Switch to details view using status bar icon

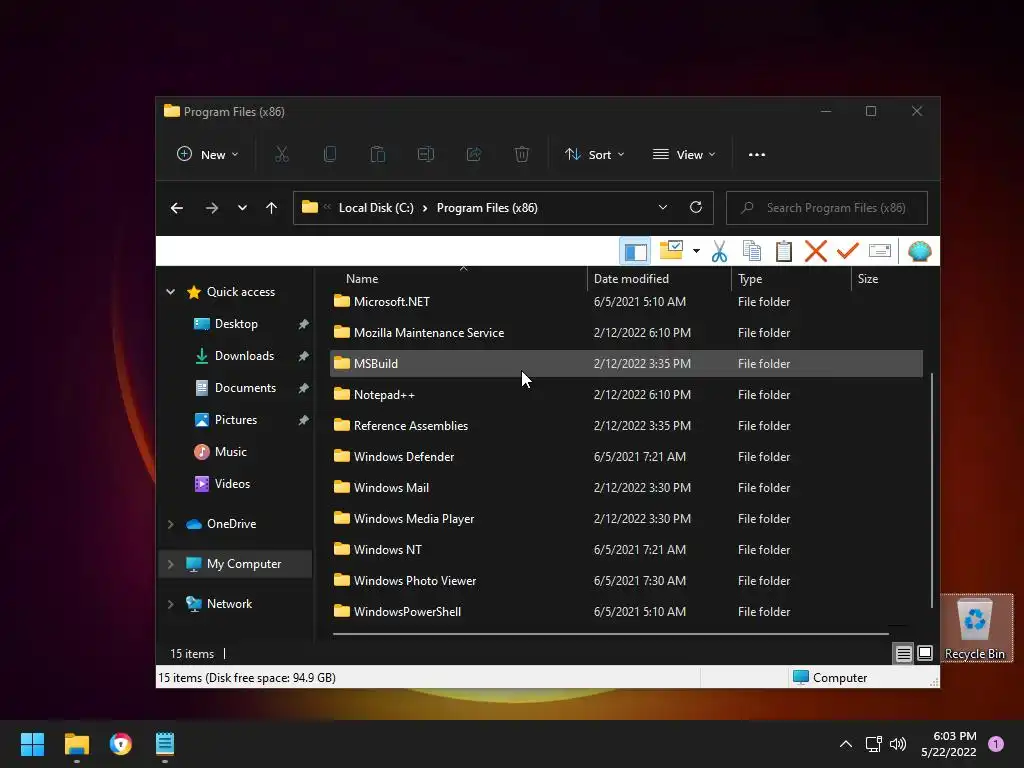tap(904, 653)
